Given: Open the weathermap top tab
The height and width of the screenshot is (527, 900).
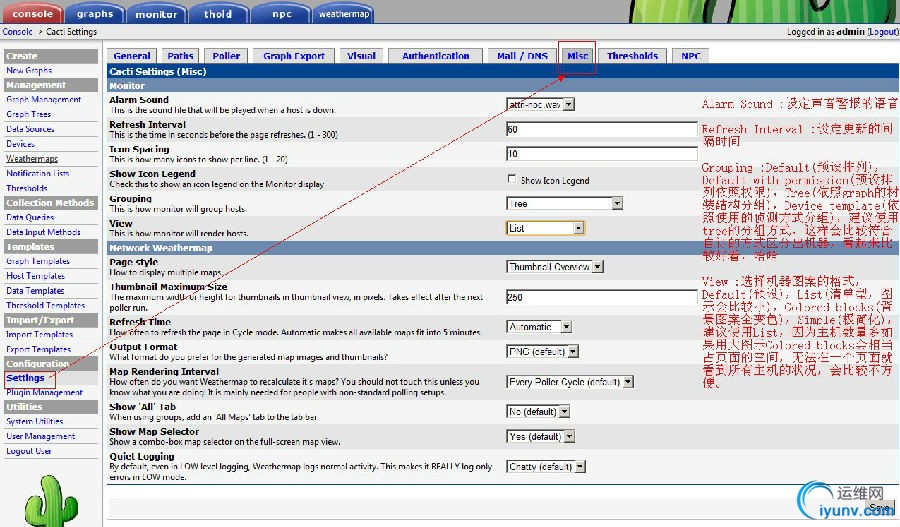Looking at the screenshot, I should (344, 13).
